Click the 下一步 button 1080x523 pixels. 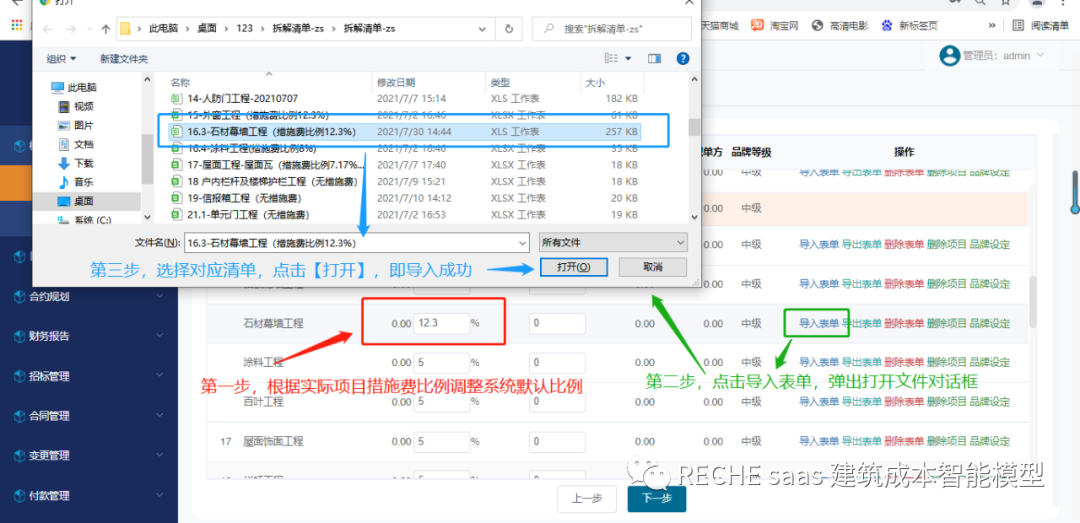(656, 498)
